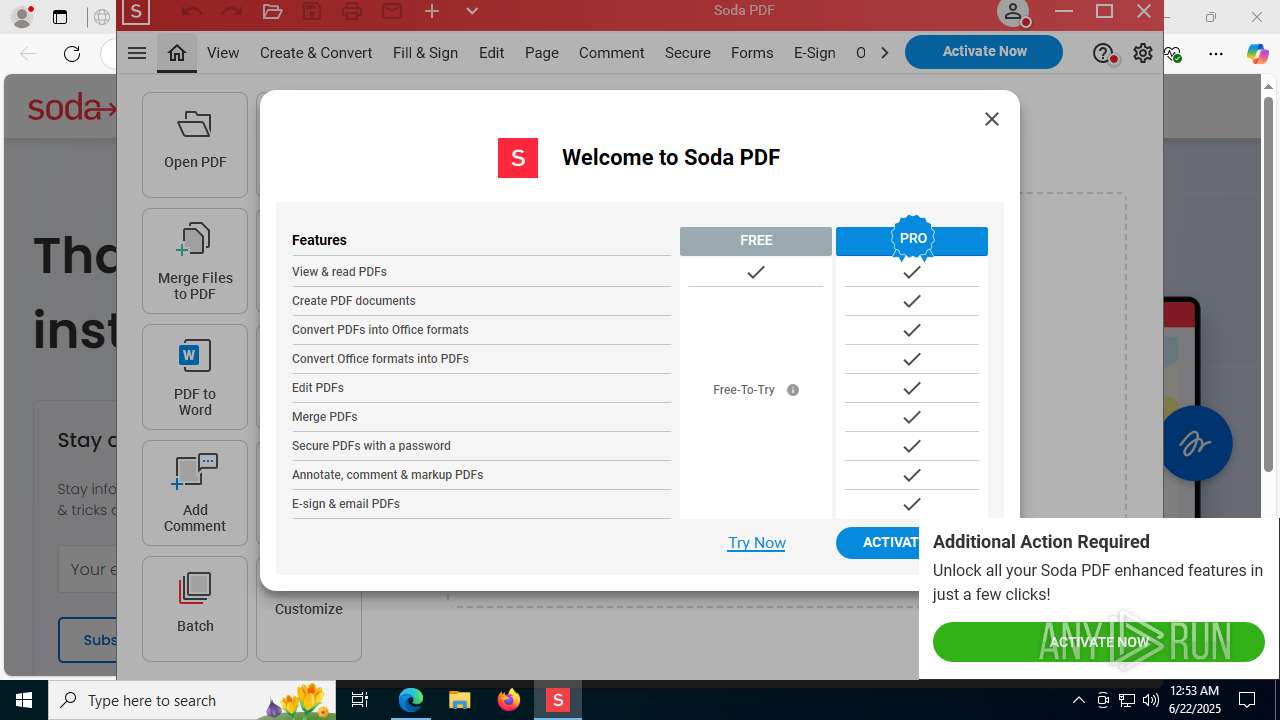Open Firefox from the taskbar
Image resolution: width=1280 pixels, height=720 pixels.
509,700
